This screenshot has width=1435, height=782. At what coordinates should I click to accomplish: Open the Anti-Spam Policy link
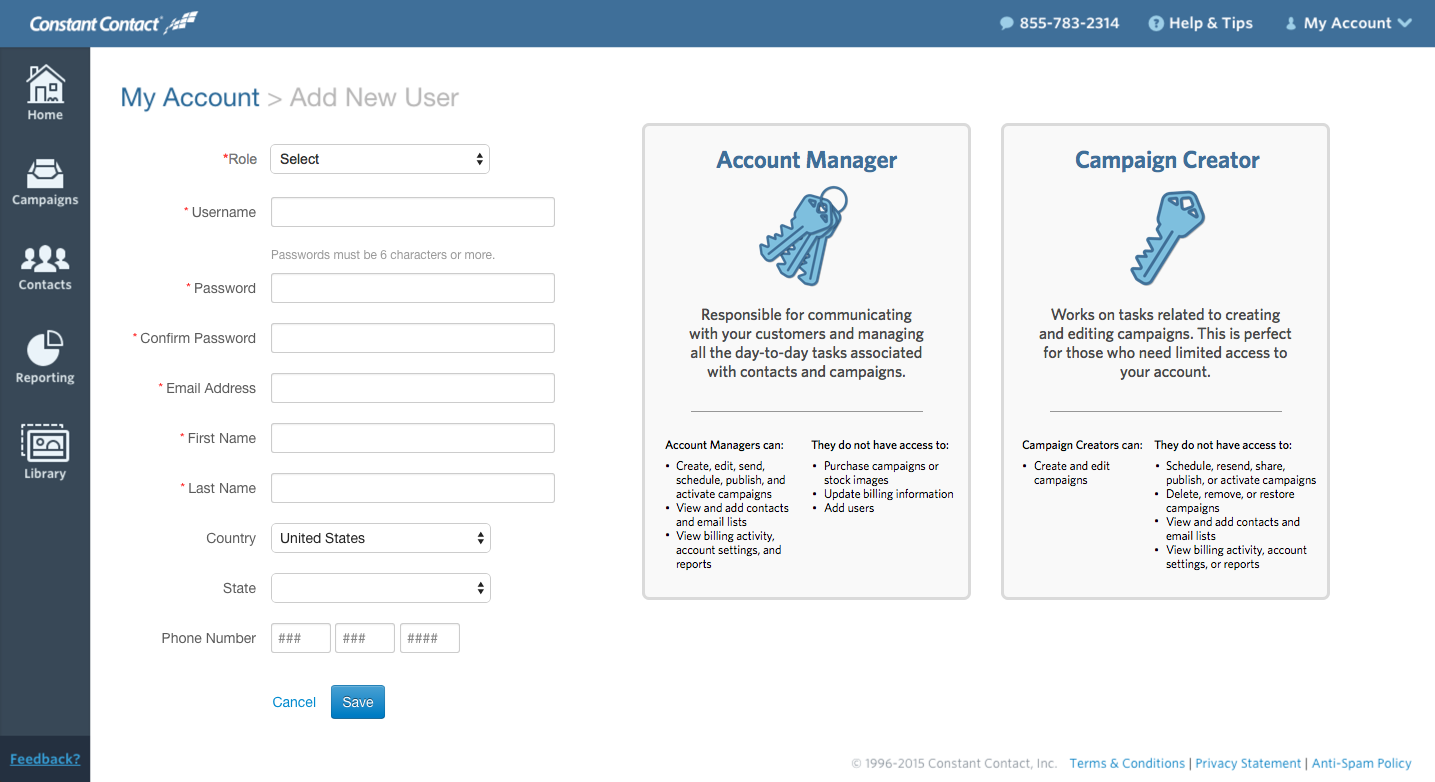[x=1361, y=763]
